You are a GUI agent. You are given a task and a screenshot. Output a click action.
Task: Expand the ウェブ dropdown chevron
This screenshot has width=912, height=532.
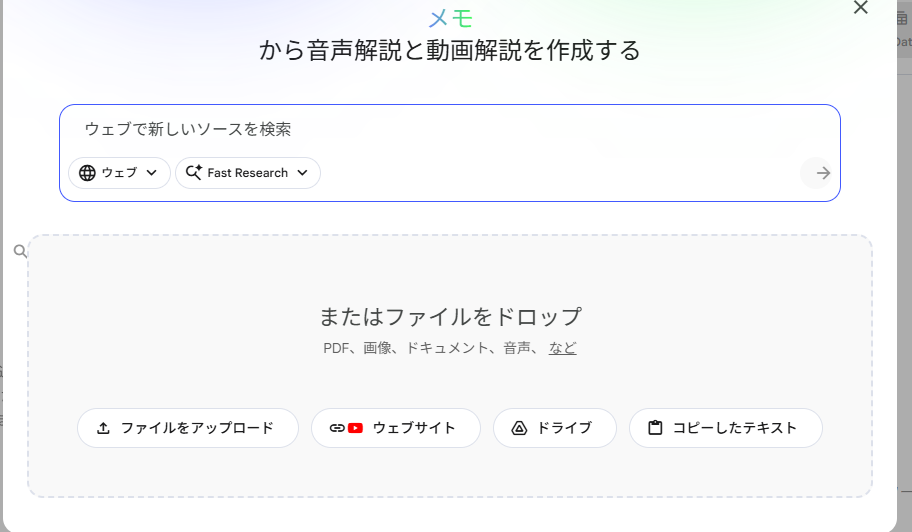(x=152, y=173)
